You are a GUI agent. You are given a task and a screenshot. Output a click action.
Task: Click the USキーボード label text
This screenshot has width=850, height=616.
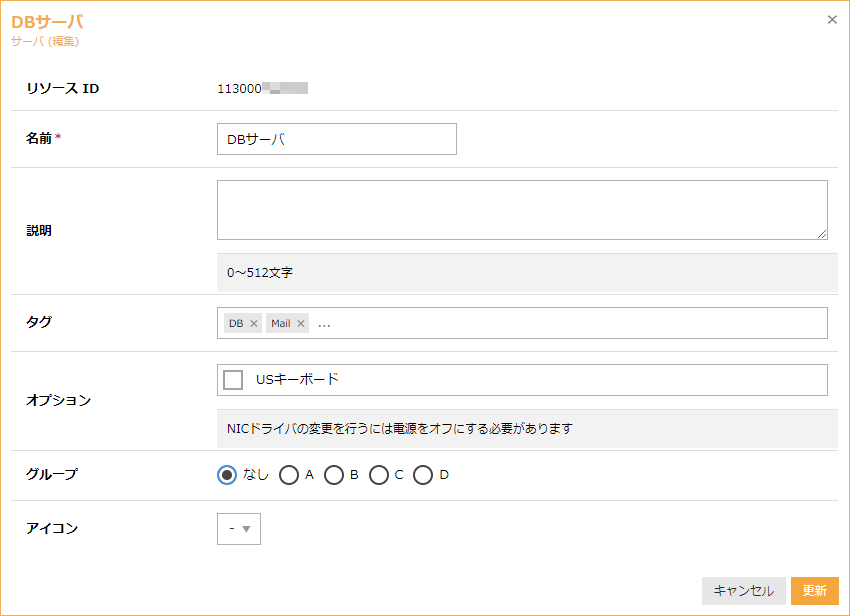click(297, 380)
